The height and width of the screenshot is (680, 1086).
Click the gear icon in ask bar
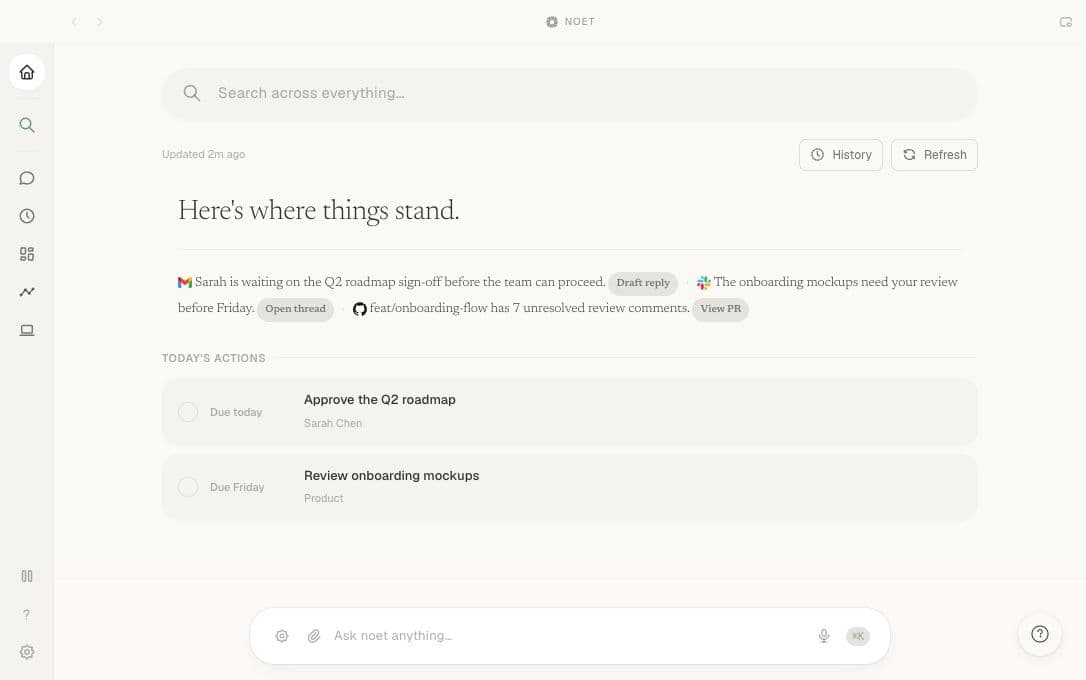pos(282,636)
